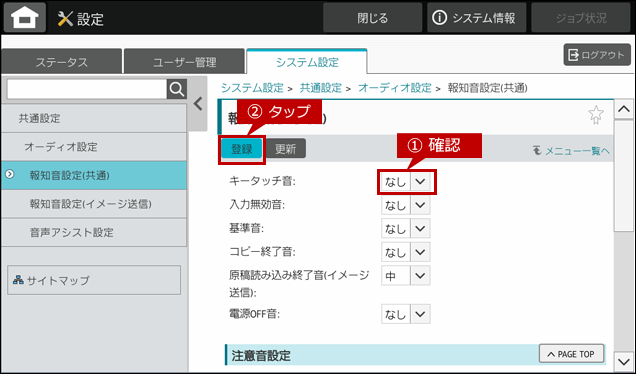Click the 更新 button

[x=286, y=149]
